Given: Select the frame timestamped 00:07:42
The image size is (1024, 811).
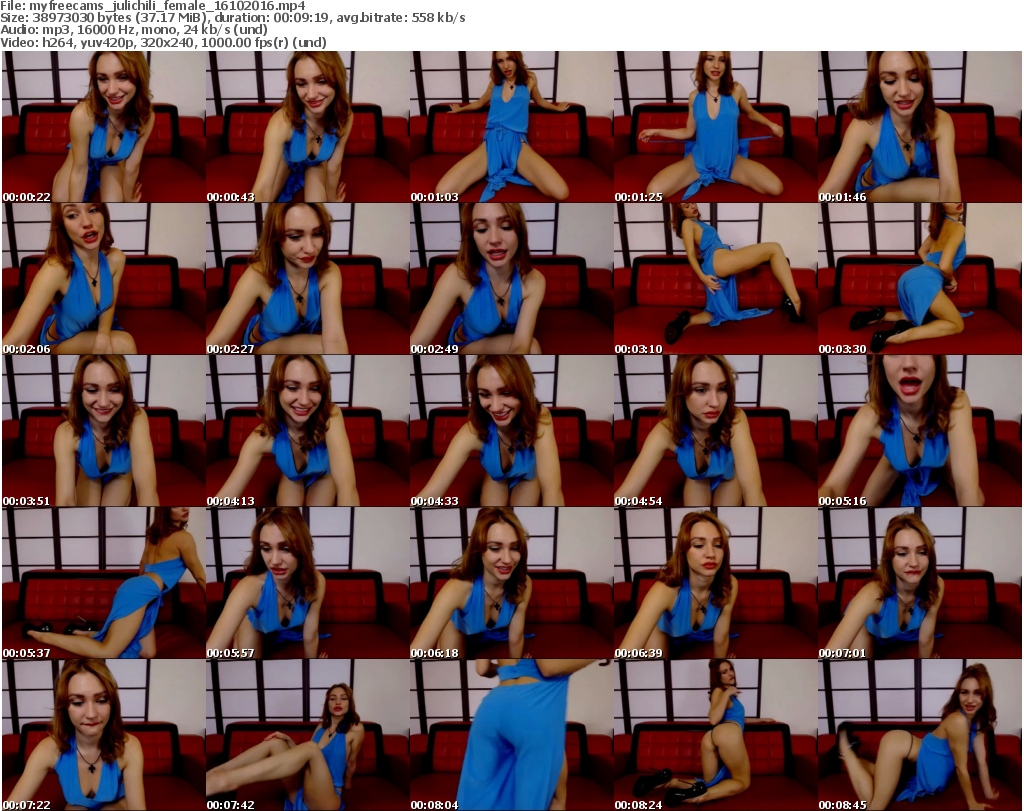Looking at the screenshot, I should tap(307, 735).
